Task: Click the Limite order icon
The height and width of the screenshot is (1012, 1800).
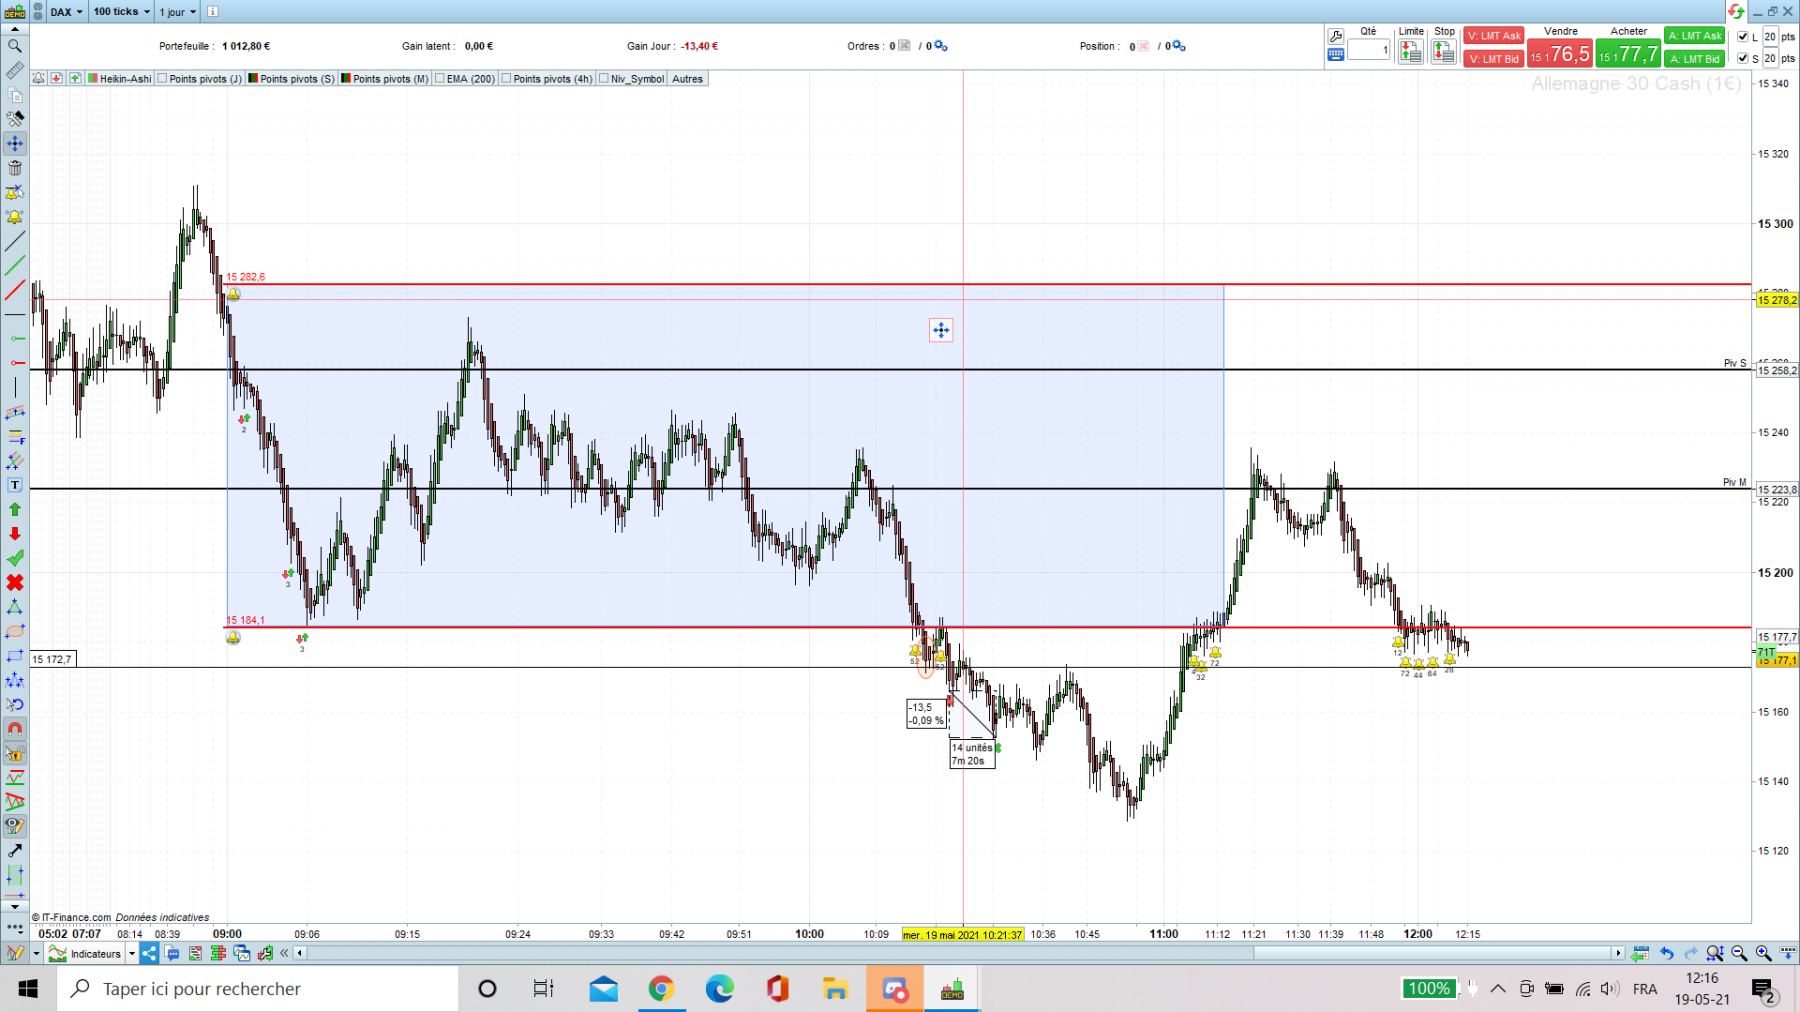Action: tap(1411, 53)
